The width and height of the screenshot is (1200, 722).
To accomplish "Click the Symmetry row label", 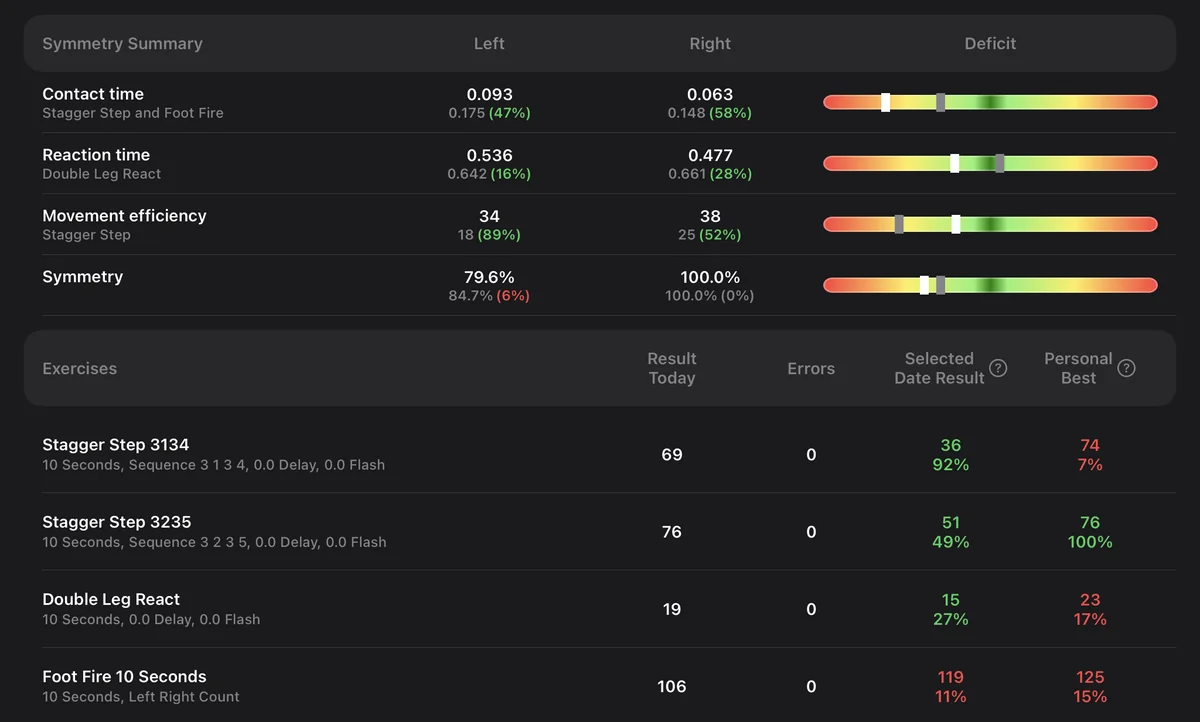I will (82, 277).
